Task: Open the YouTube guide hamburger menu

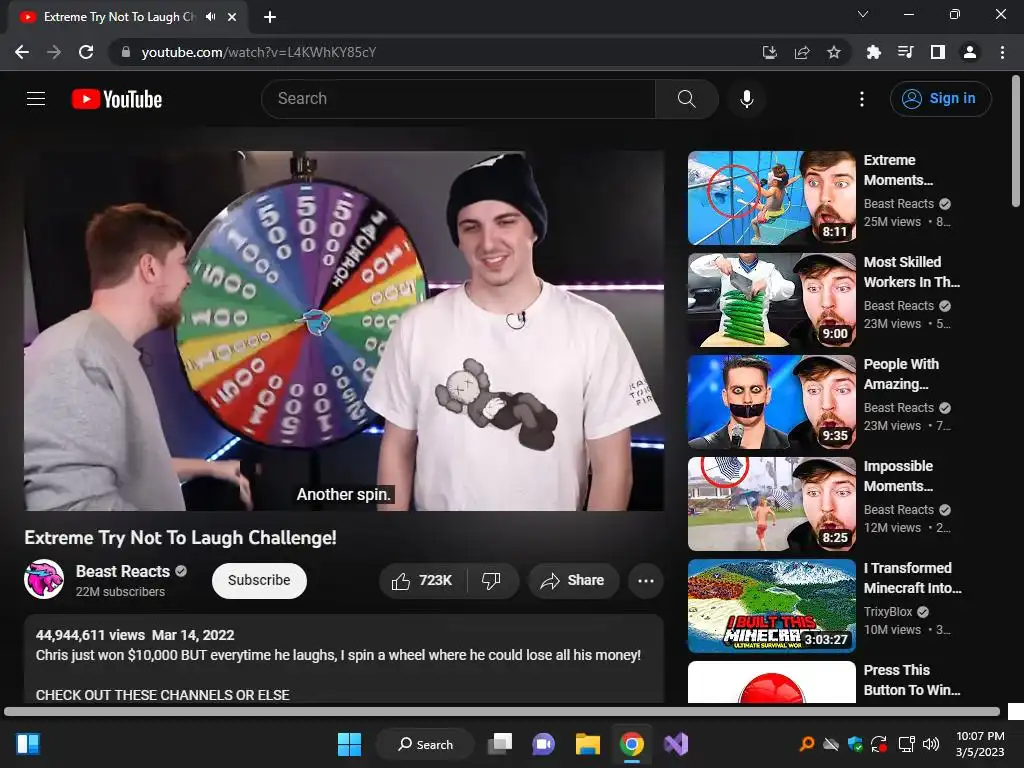Action: [36, 99]
